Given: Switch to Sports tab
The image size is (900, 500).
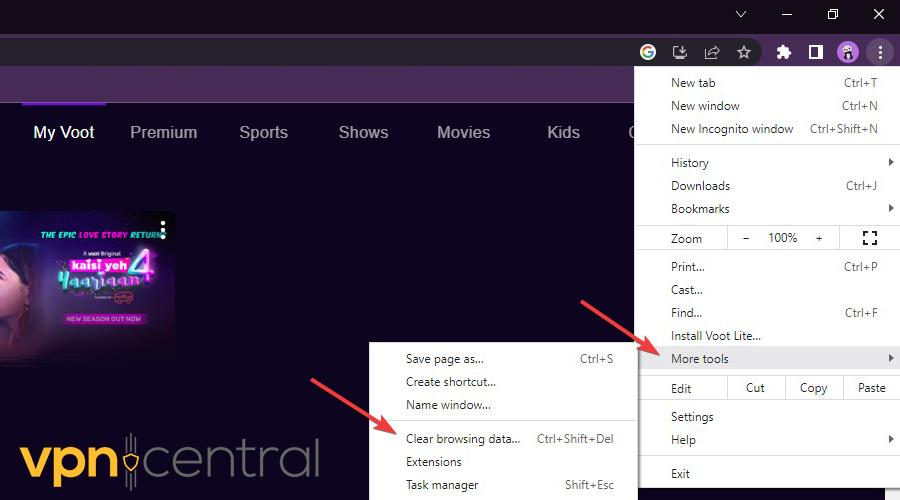Looking at the screenshot, I should click(263, 132).
